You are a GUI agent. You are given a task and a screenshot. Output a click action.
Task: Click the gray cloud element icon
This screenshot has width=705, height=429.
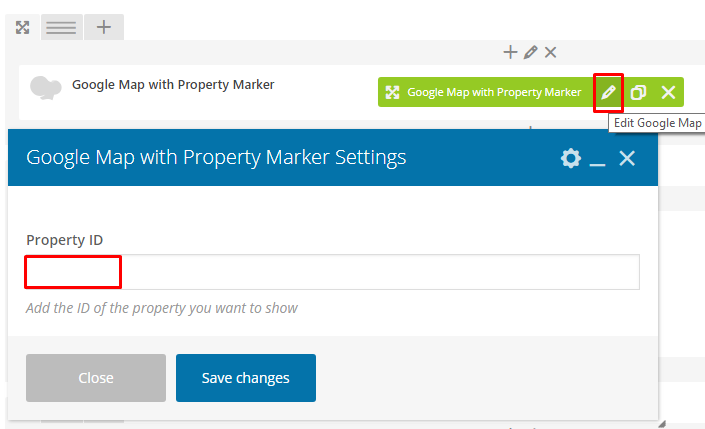point(45,88)
